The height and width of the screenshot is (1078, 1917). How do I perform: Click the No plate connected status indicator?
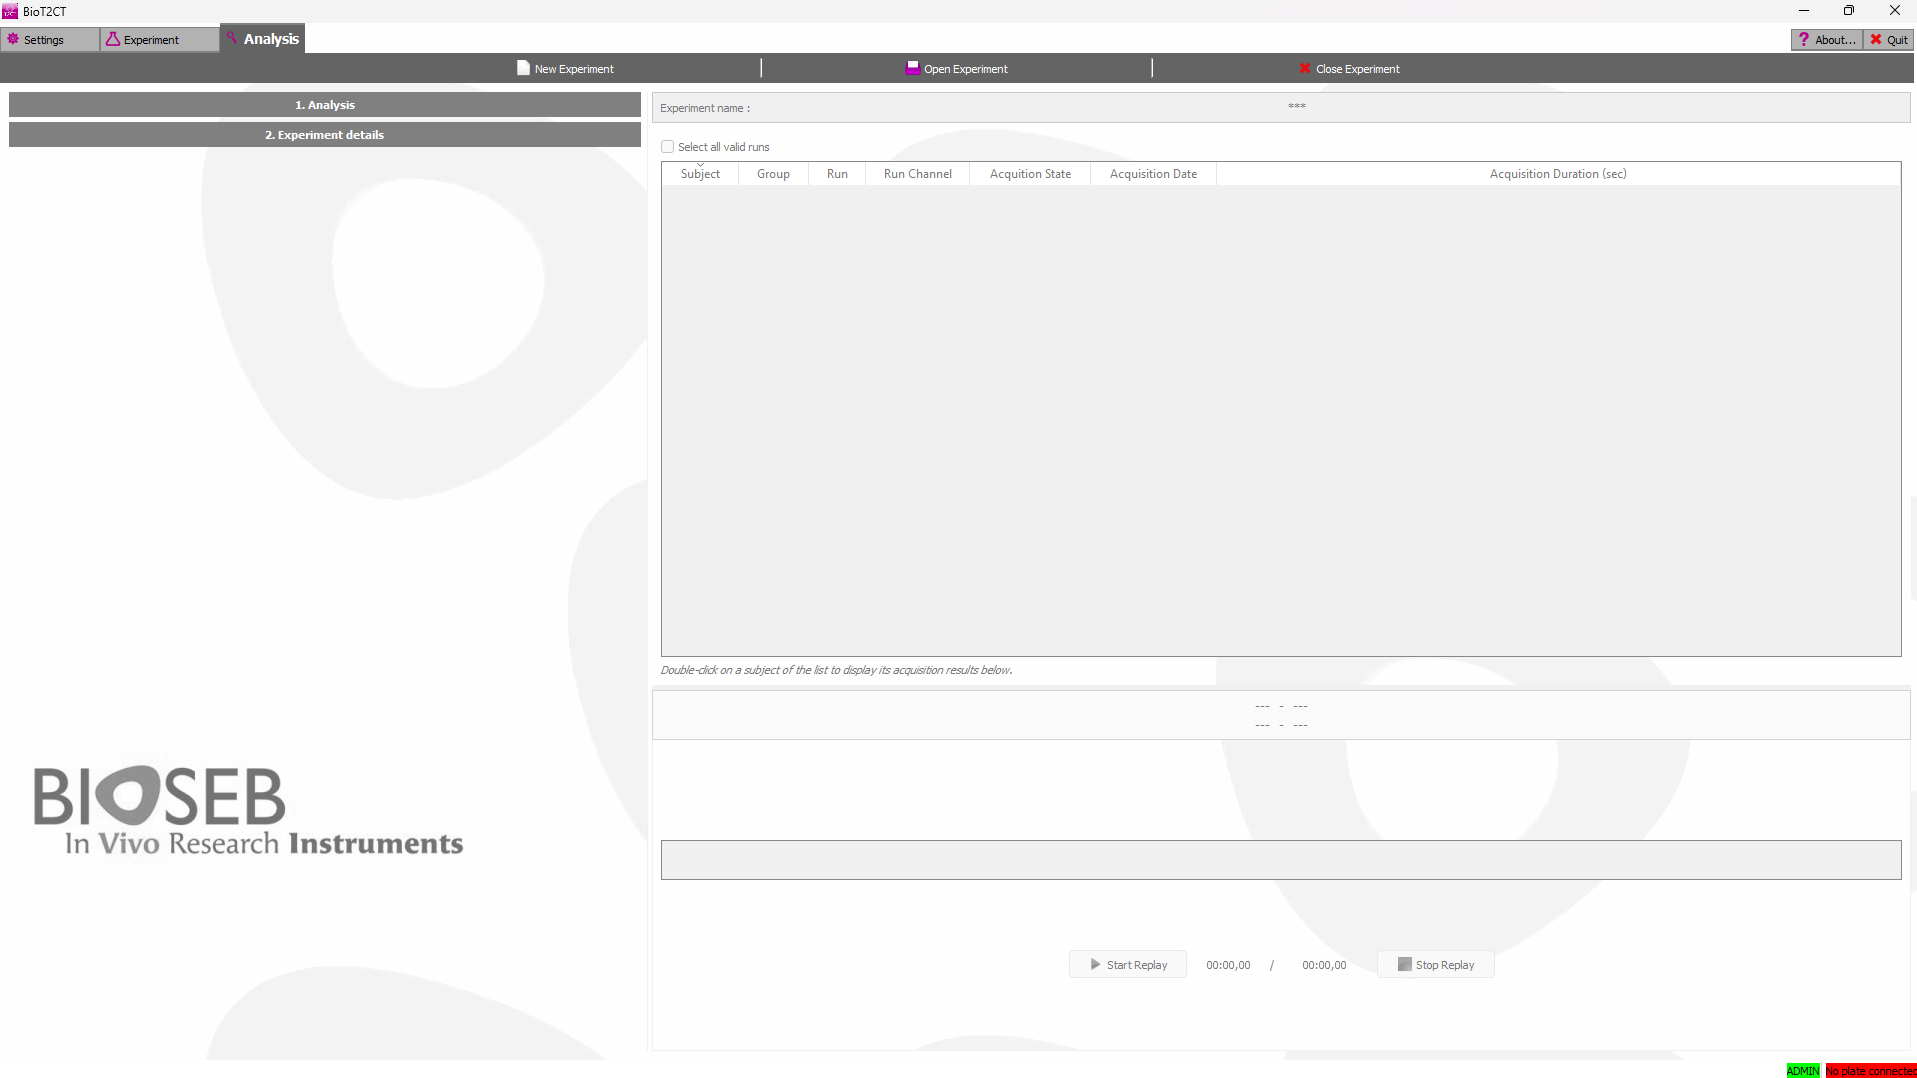(x=1870, y=1071)
